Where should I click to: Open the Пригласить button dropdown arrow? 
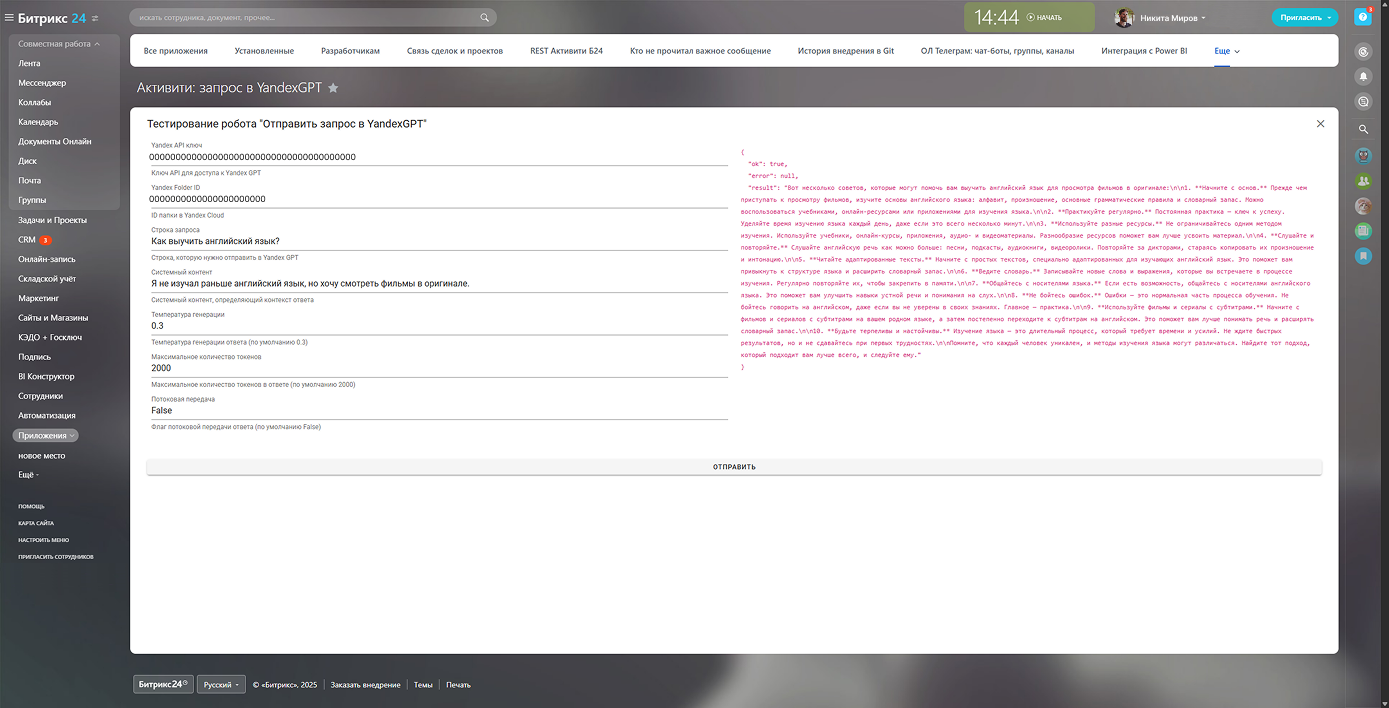[x=1329, y=18]
